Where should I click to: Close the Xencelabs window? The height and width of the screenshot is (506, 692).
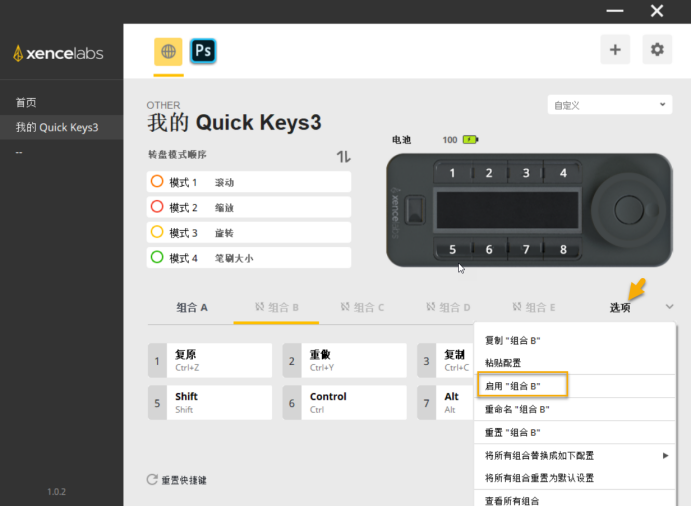[657, 11]
